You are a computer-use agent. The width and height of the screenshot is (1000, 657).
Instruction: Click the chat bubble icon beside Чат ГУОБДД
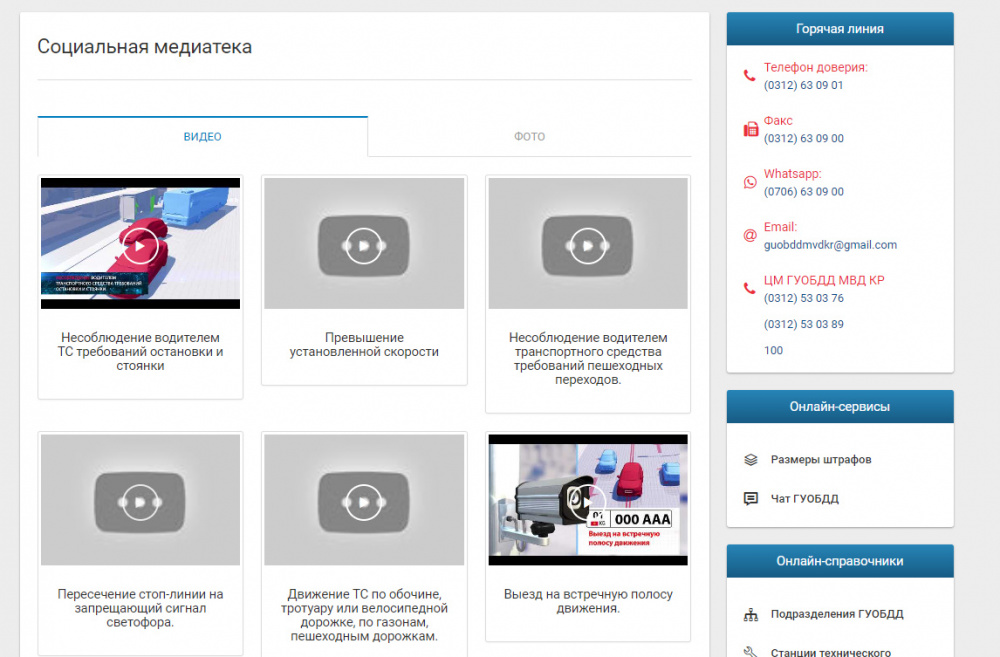point(751,498)
